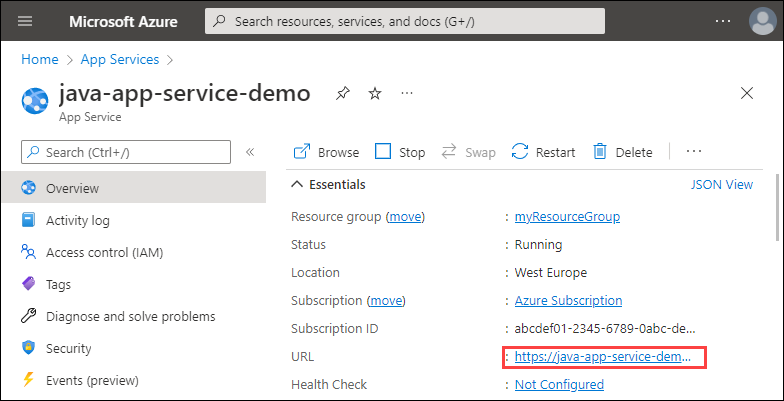
Task: Mark the app service as favorite
Action: point(375,93)
